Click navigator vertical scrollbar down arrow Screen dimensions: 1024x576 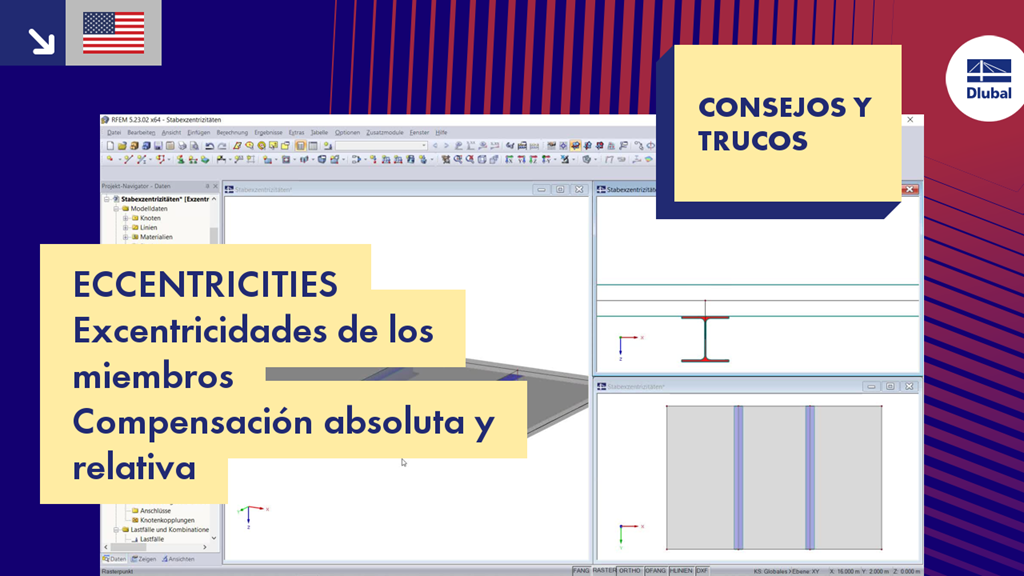tap(214, 539)
